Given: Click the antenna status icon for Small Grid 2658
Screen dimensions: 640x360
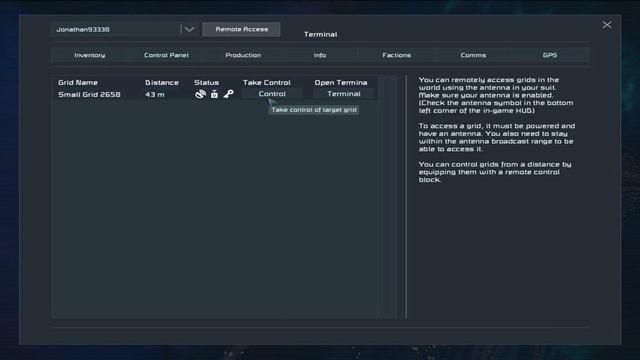Looking at the screenshot, I should click(200, 94).
